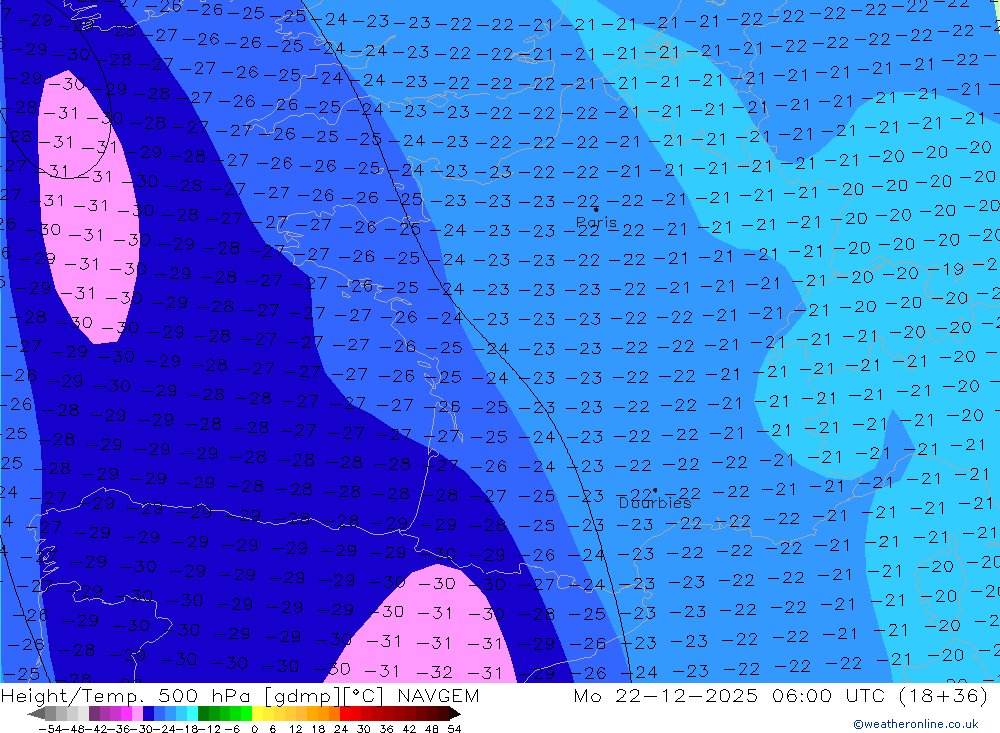
Task: Click the Dourbies location label
Action: [655, 503]
